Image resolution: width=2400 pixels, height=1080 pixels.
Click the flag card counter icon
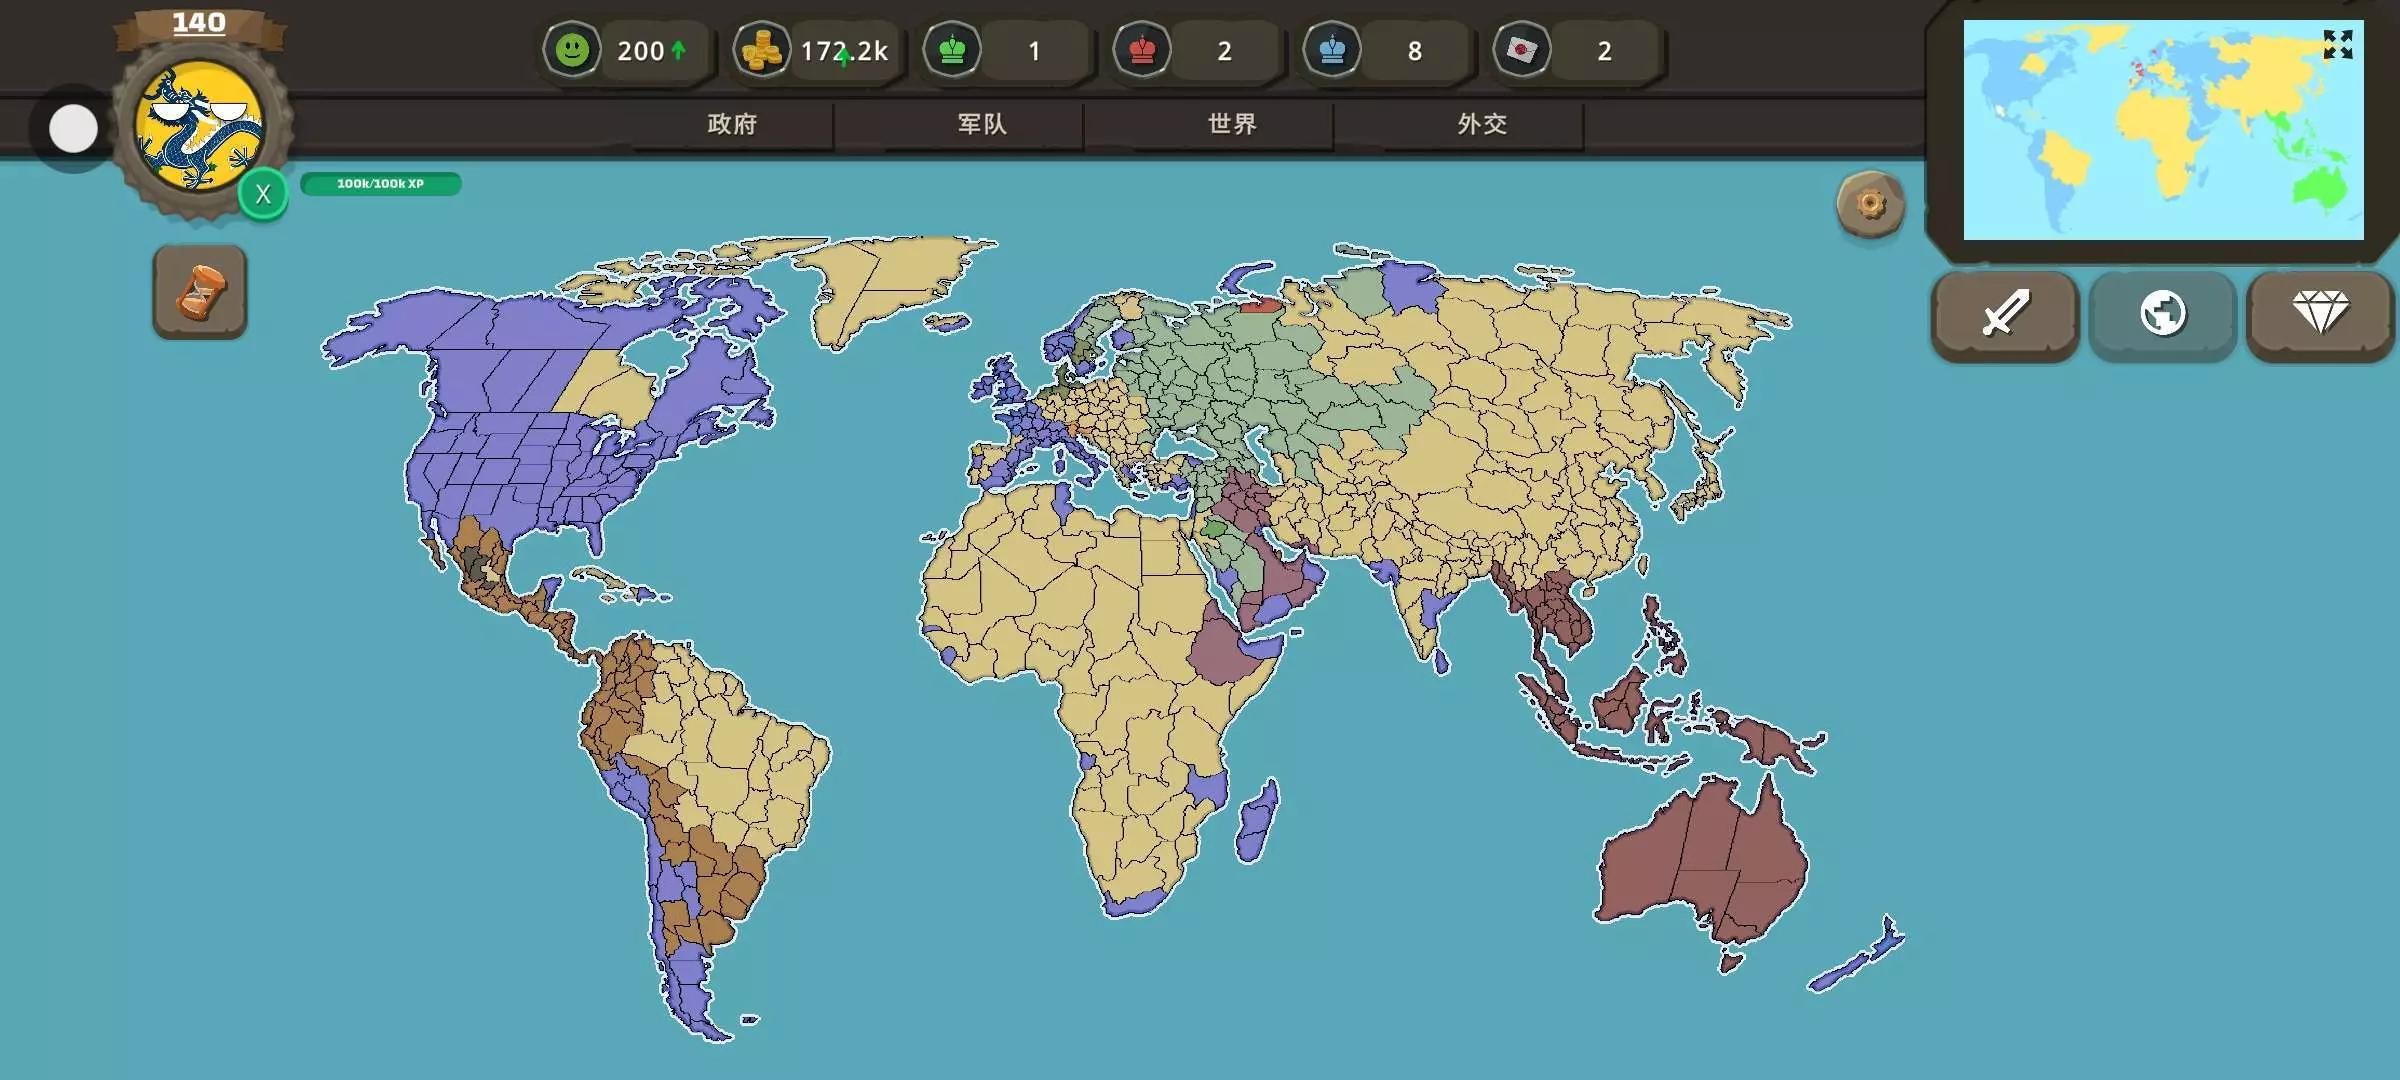coord(1522,50)
